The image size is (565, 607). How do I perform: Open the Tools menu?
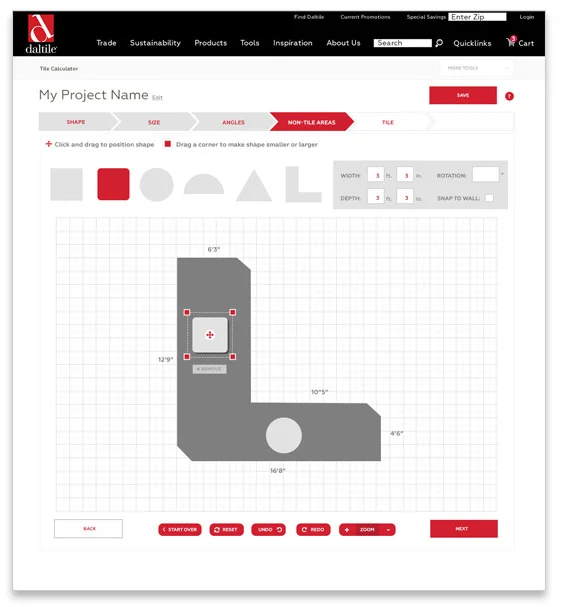click(250, 43)
